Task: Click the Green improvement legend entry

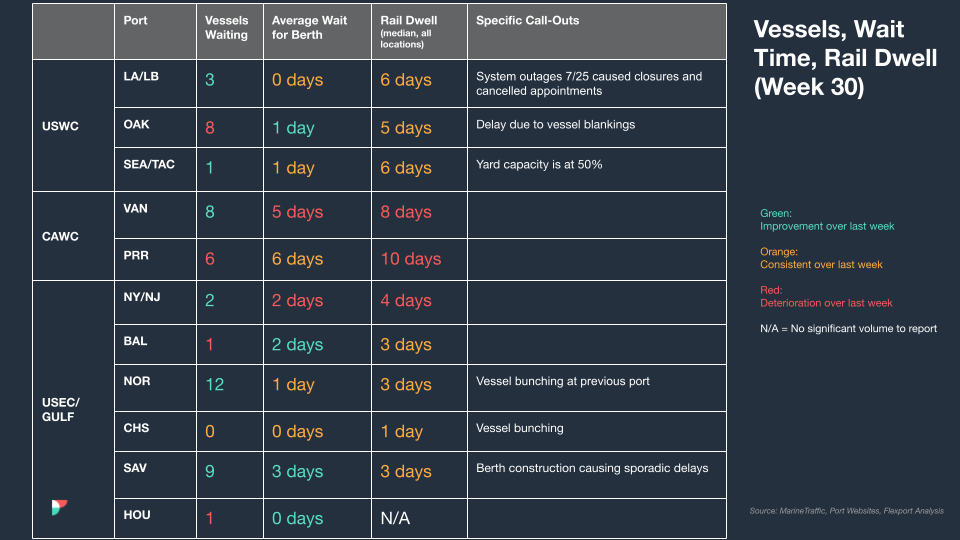Action: (827, 220)
